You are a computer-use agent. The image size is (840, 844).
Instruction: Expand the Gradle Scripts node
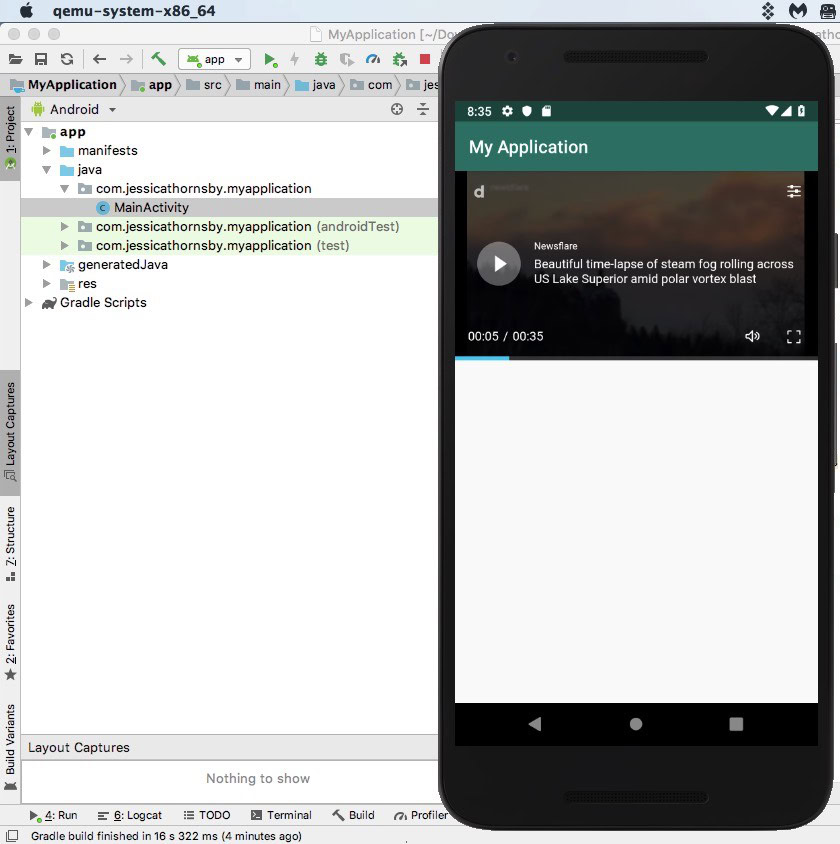tap(29, 303)
